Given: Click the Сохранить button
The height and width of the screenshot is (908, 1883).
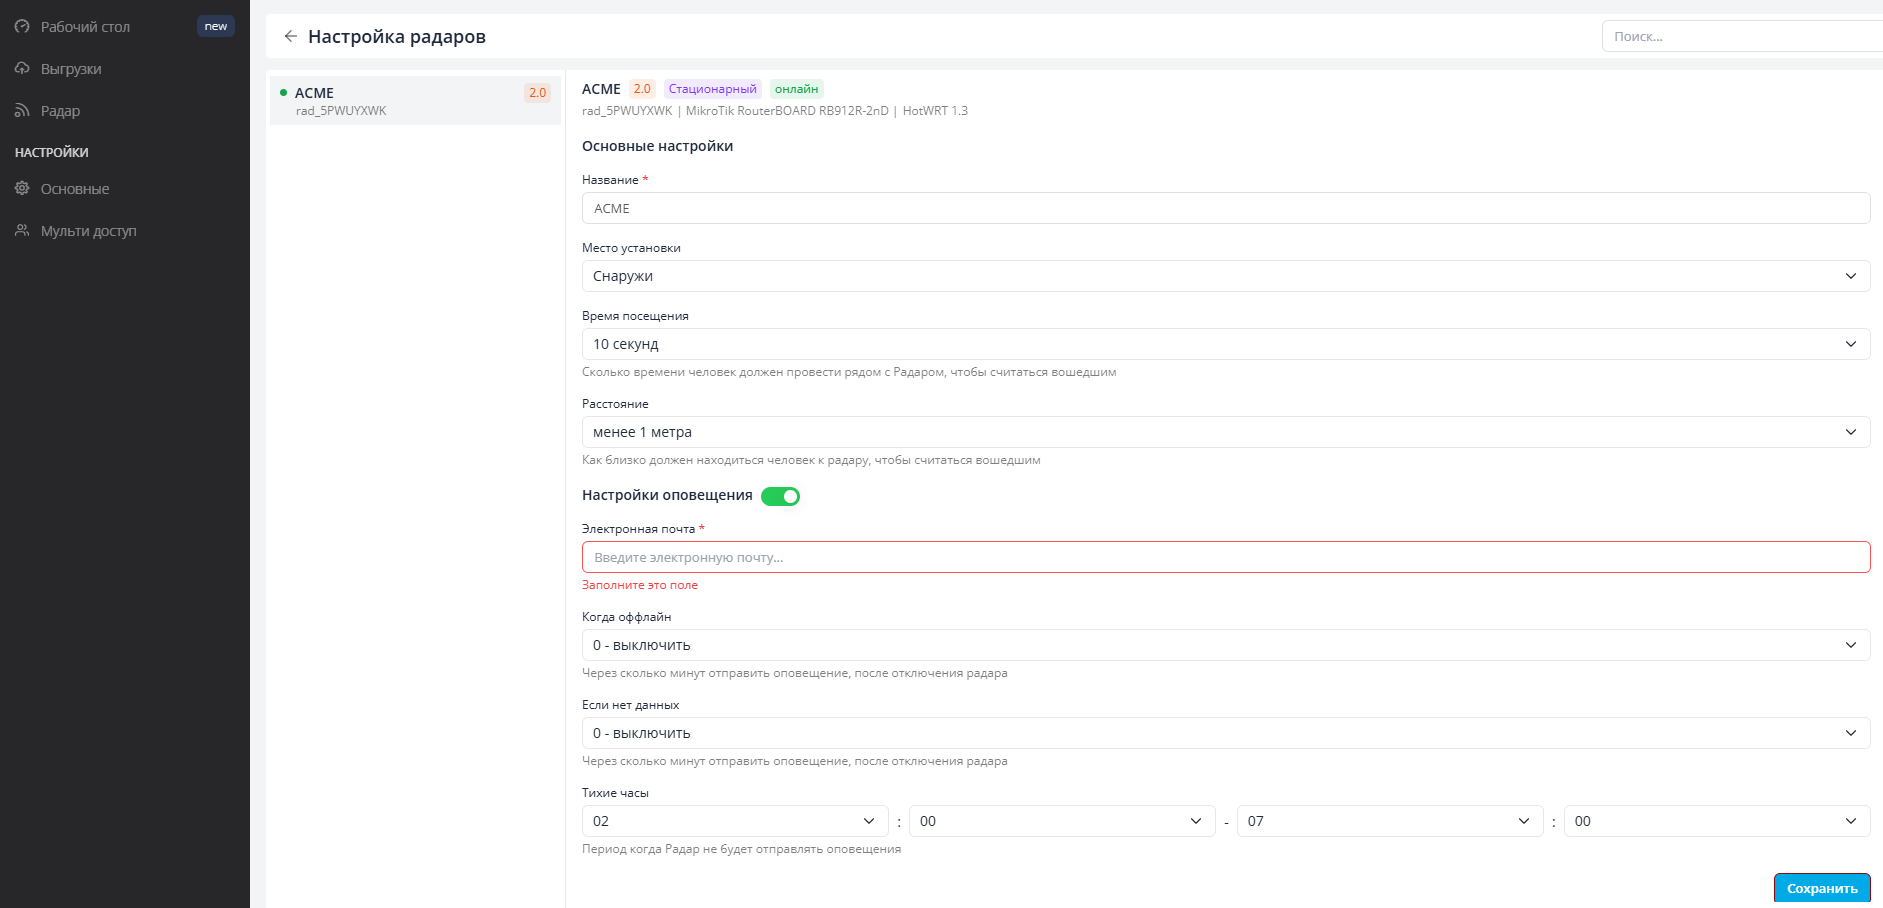Looking at the screenshot, I should pyautogui.click(x=1822, y=888).
